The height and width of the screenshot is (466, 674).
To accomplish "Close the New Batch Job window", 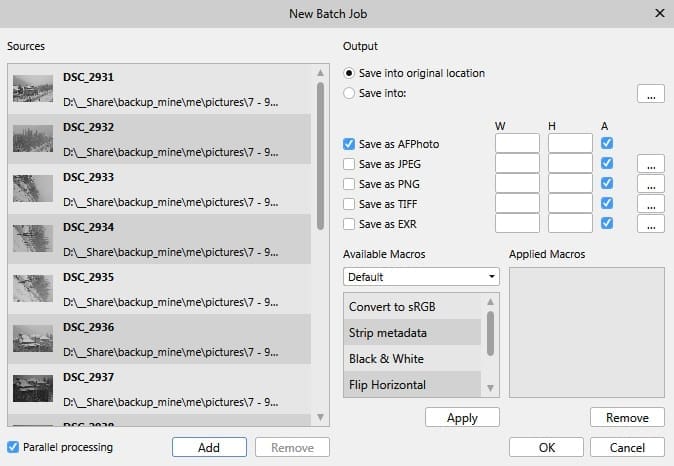I will 659,13.
